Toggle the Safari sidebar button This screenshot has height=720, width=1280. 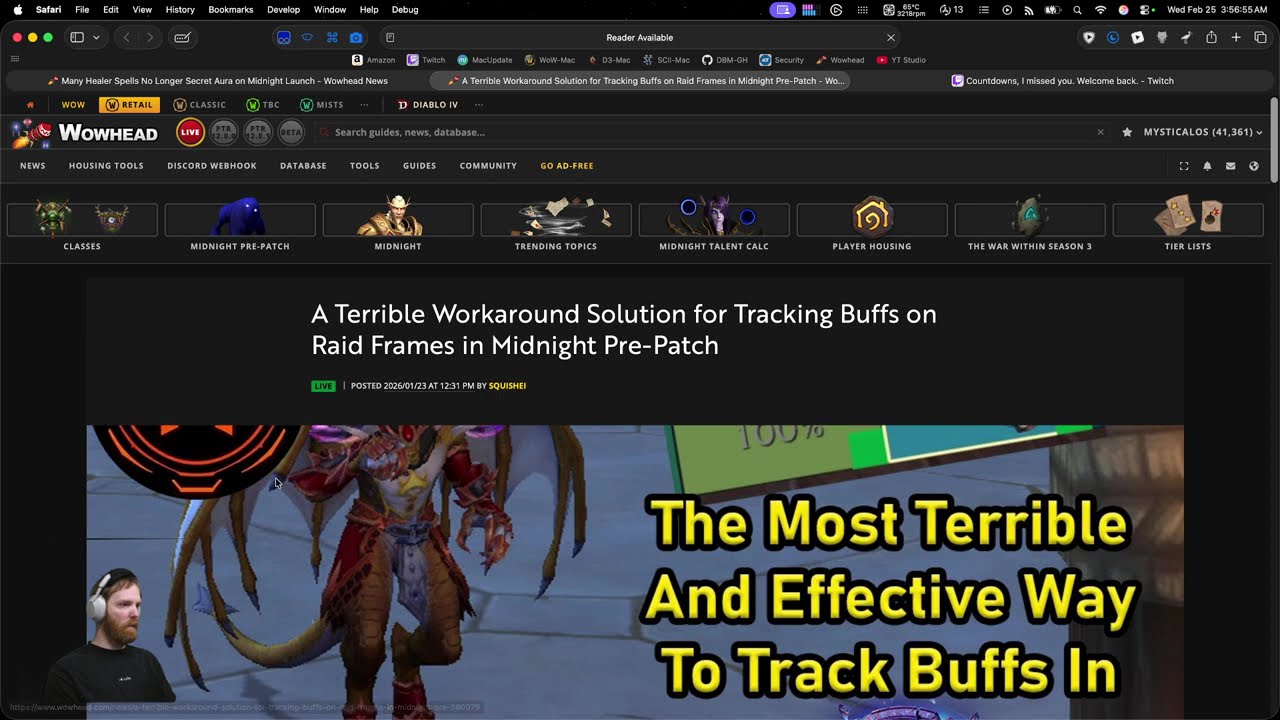77,37
